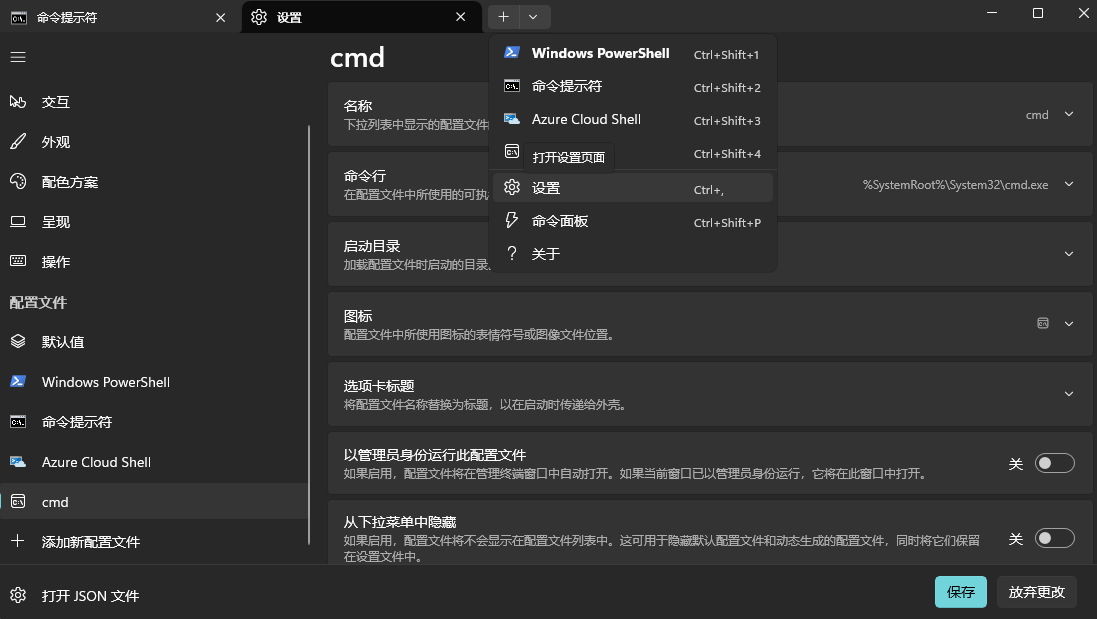Viewport: 1097px width, 619px height.
Task: Open 关于 from dropdown menu
Action: click(x=632, y=254)
